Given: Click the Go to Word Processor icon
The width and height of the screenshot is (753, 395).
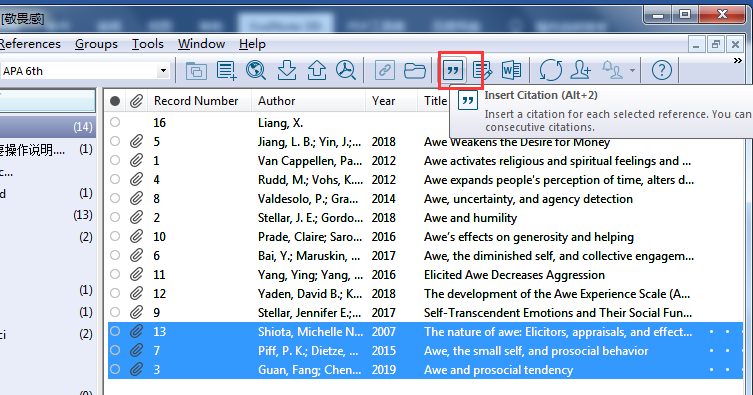Looking at the screenshot, I should 511,71.
